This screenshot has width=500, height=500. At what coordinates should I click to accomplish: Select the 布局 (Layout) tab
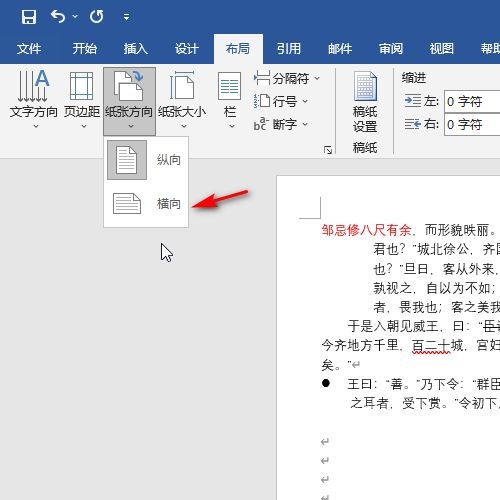pos(238,49)
